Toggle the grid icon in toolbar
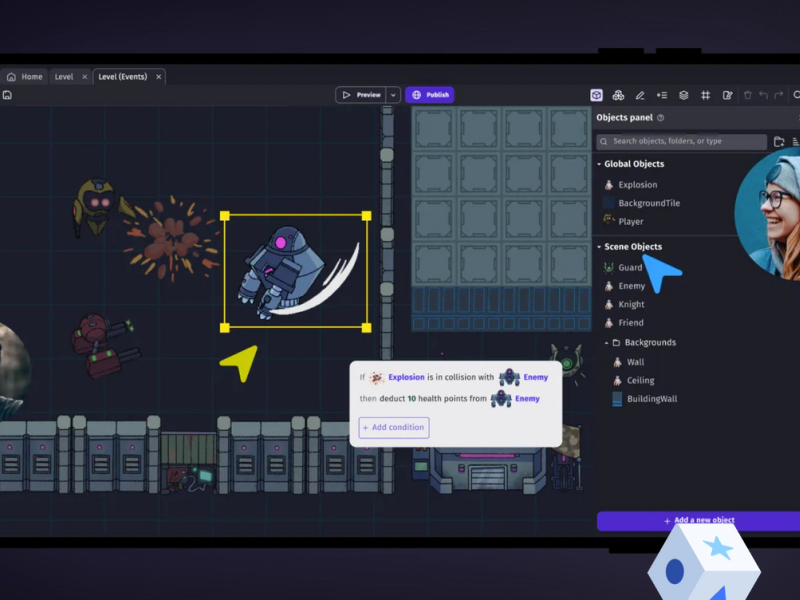800x600 pixels. 706,95
